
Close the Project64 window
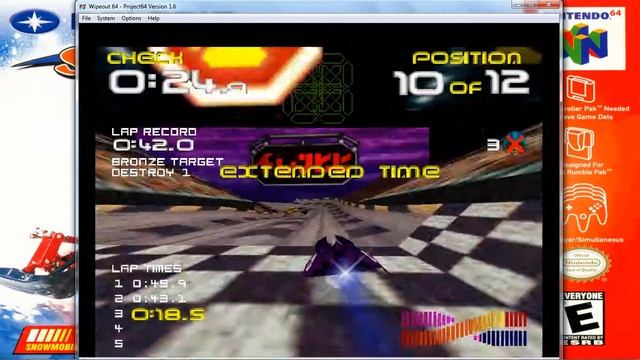pos(549,4)
